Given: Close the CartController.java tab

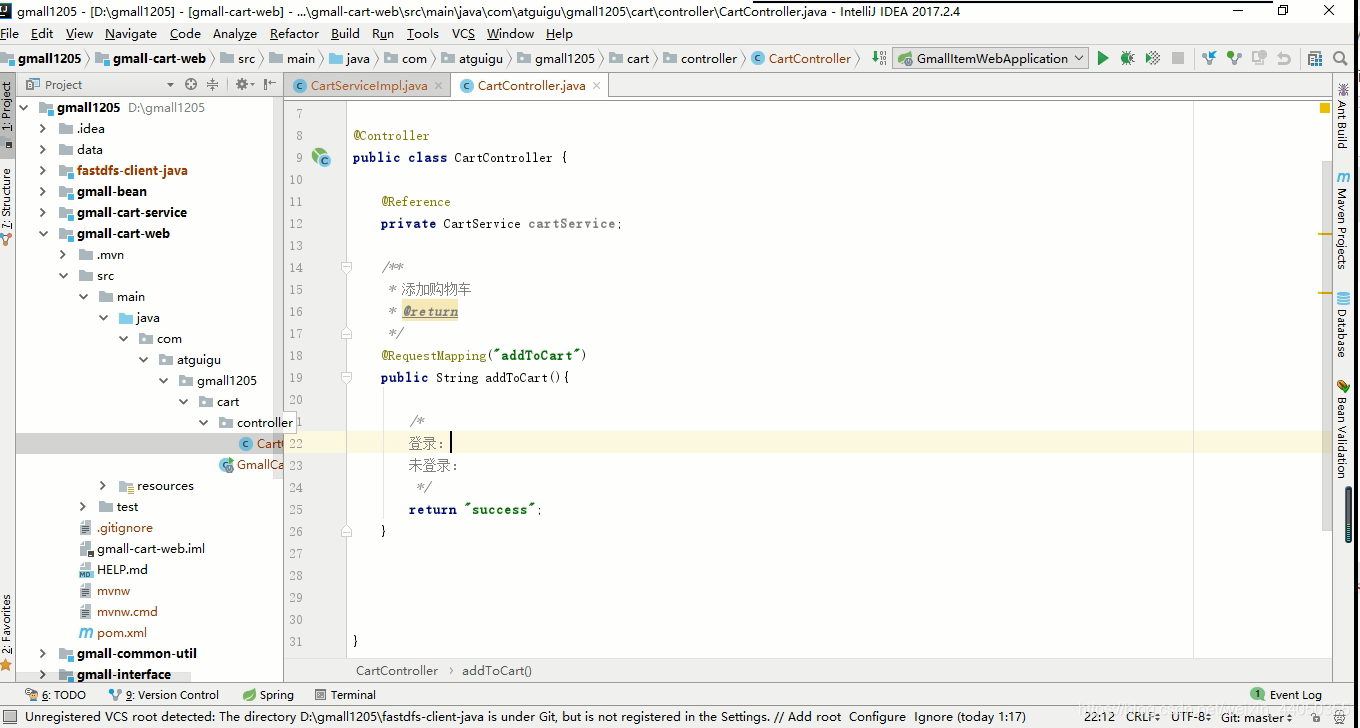Looking at the screenshot, I should click(x=596, y=85).
